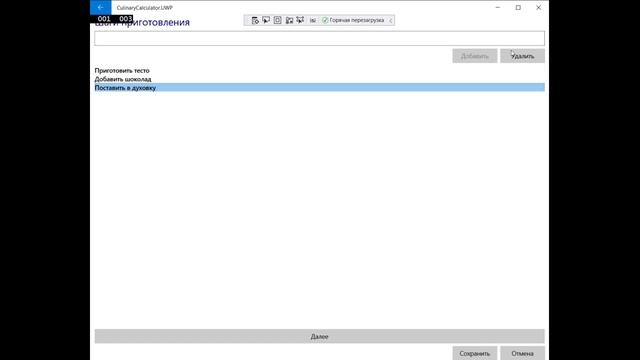Click the binding failures debug toolbar icon
This screenshot has height=360, width=640.
coord(313,20)
